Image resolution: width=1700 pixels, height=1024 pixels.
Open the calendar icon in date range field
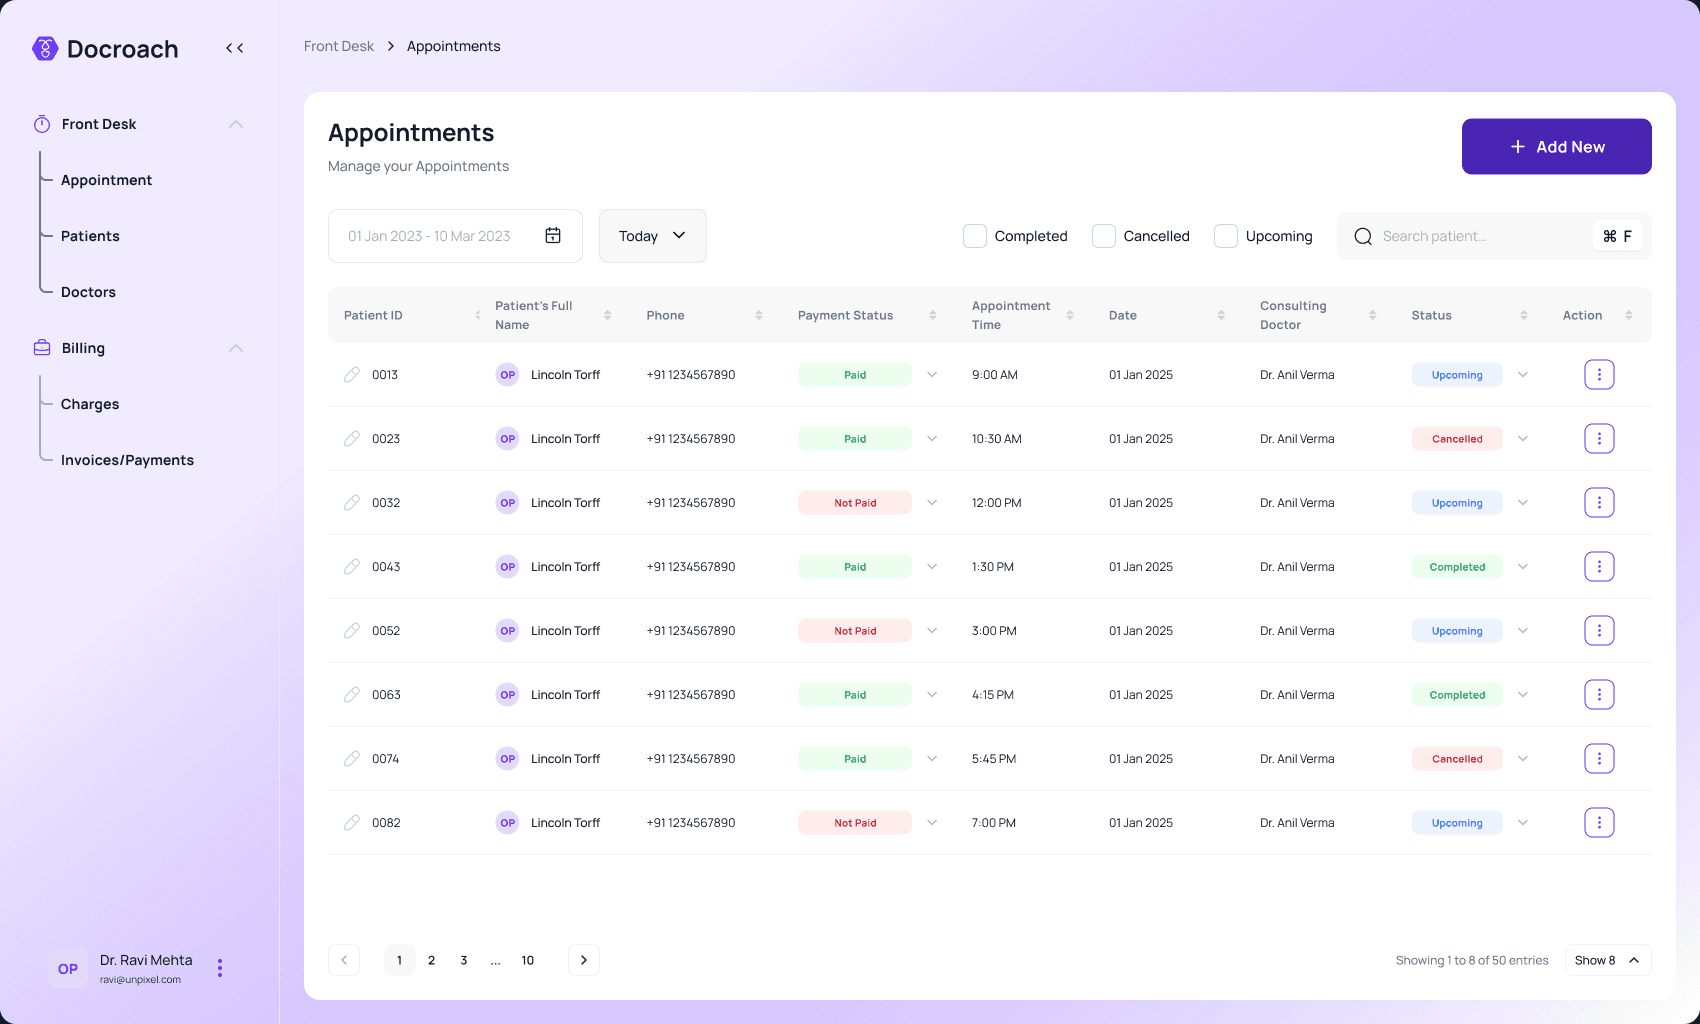click(x=553, y=236)
